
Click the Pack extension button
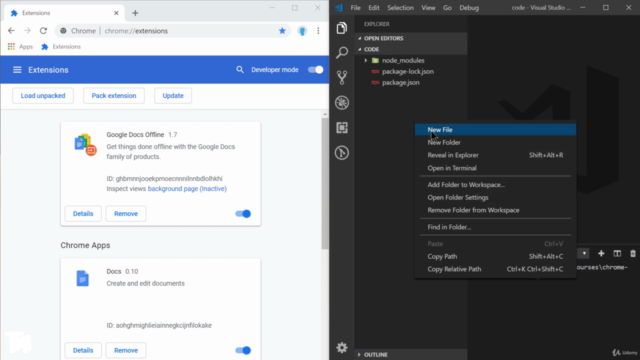(x=114, y=96)
